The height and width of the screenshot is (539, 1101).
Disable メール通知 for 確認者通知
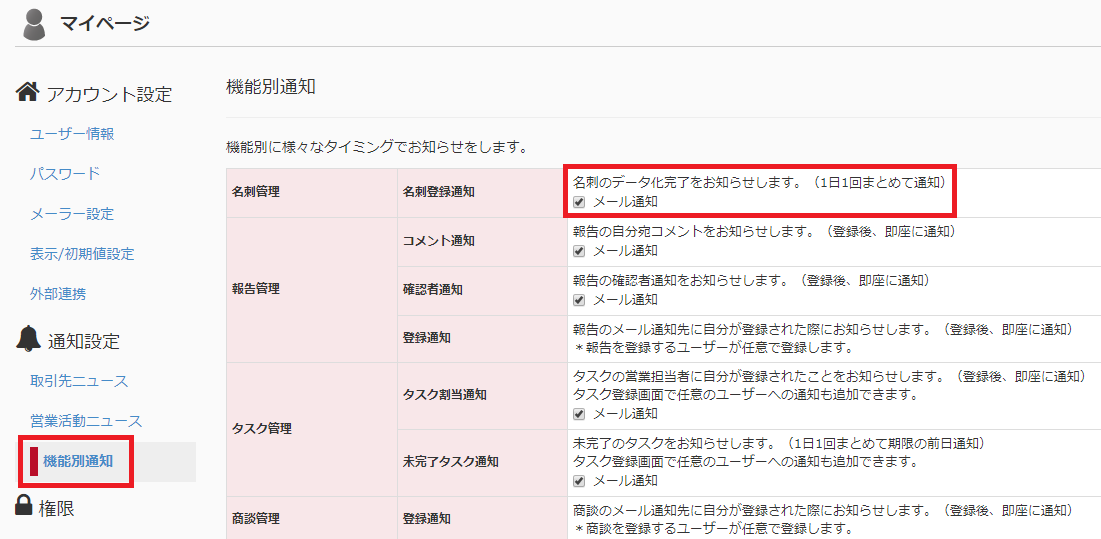(x=580, y=299)
